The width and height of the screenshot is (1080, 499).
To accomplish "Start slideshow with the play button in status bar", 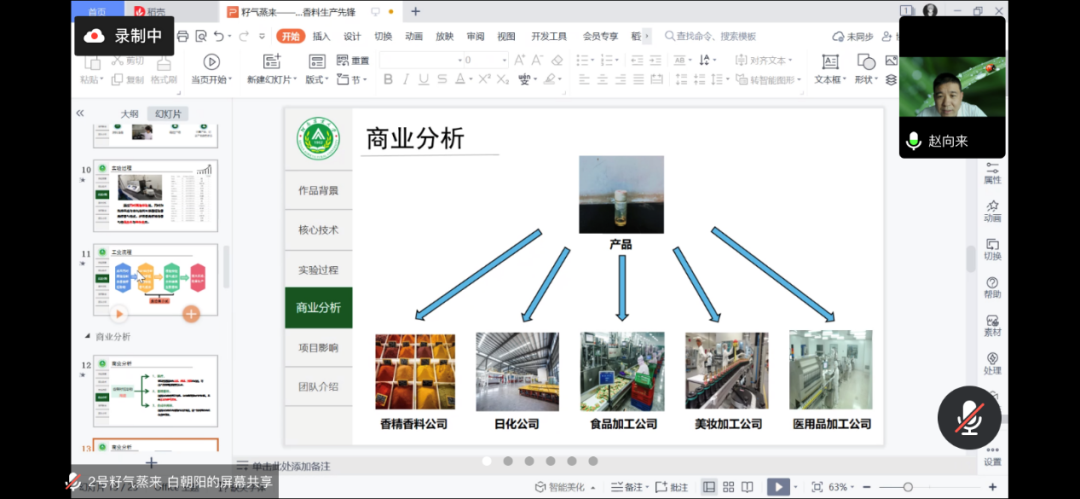I will tap(777, 487).
